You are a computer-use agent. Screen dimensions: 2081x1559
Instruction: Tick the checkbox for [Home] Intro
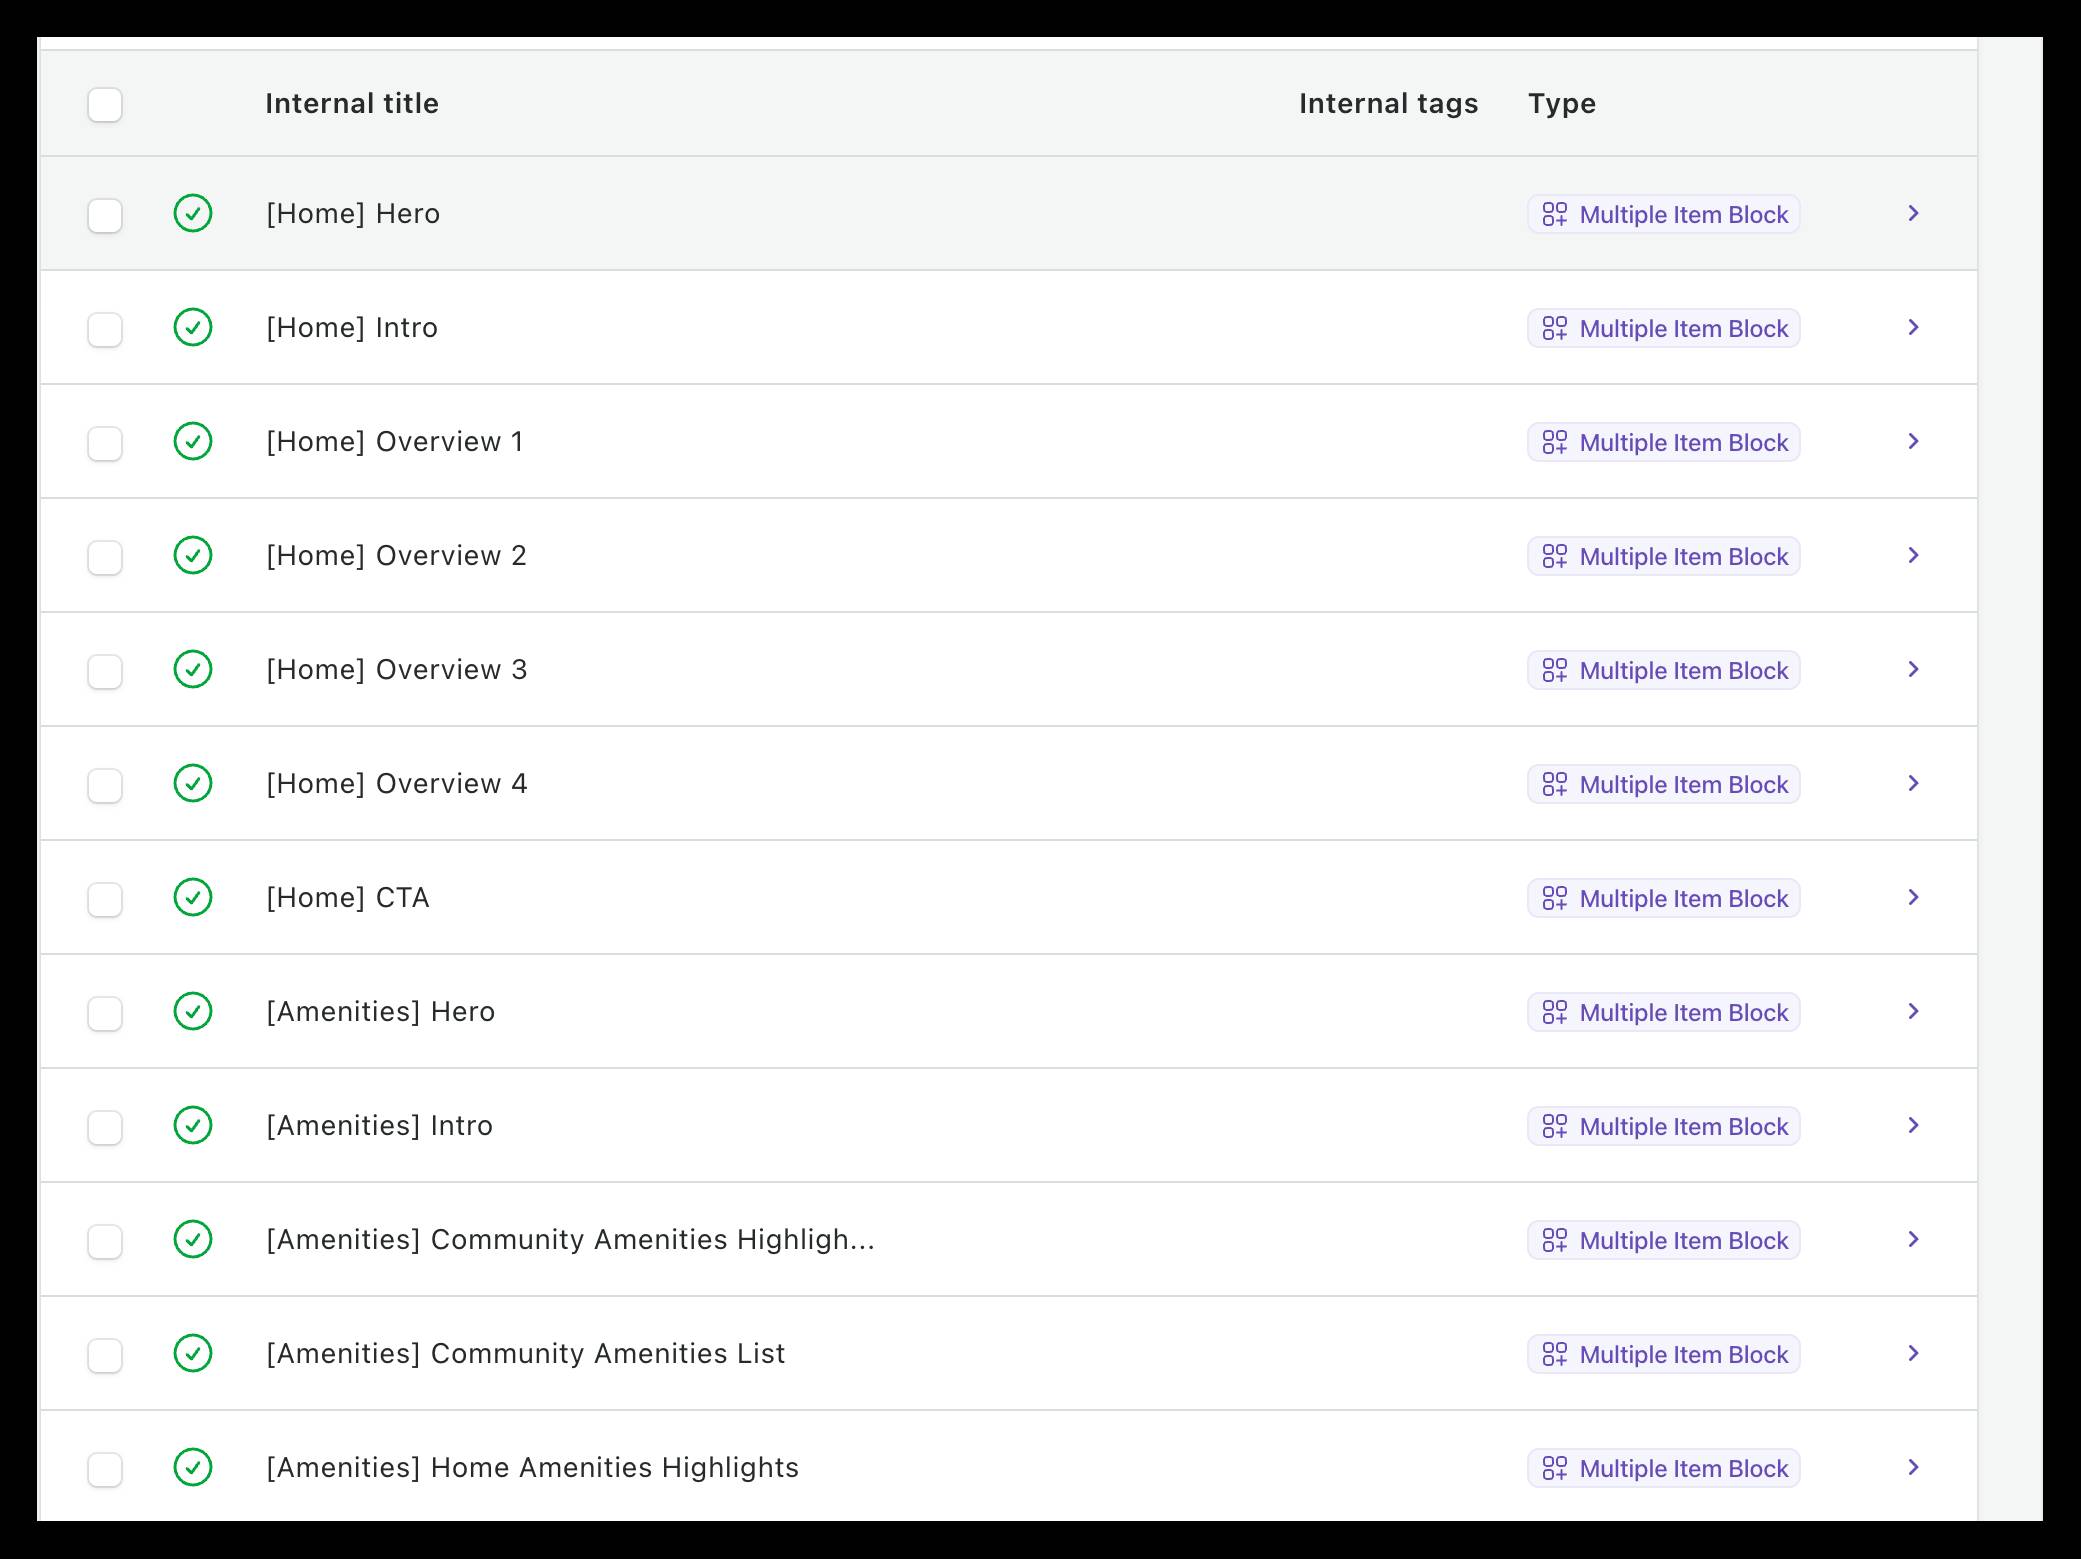pyautogui.click(x=105, y=329)
